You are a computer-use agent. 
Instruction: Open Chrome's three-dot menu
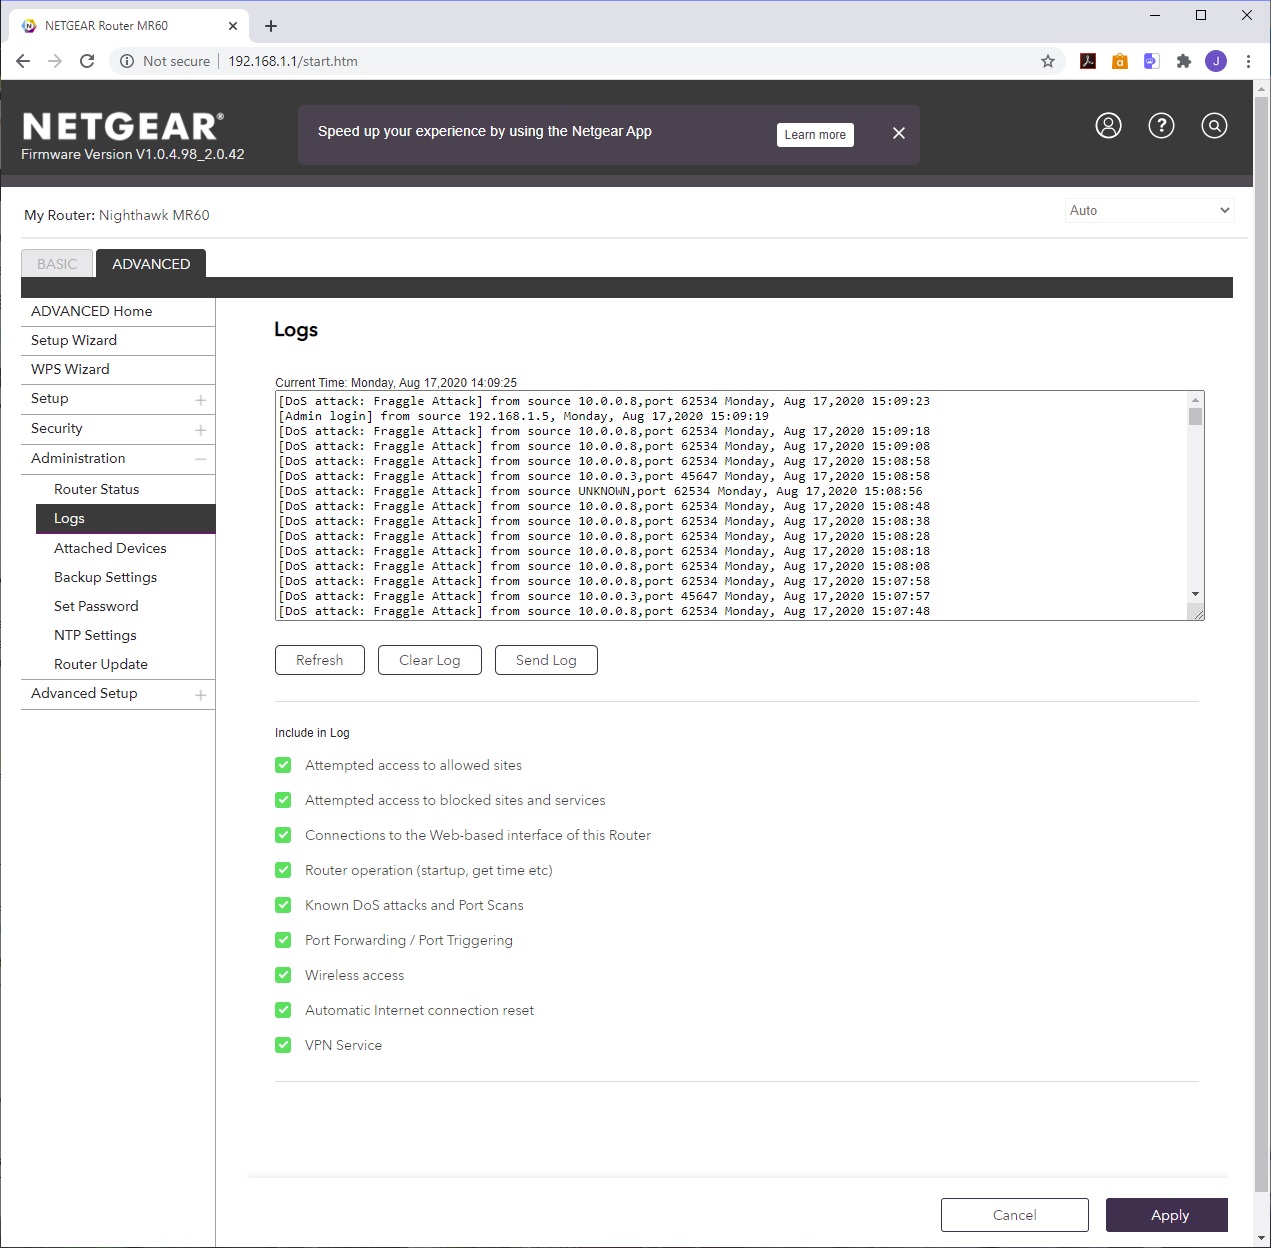(1248, 61)
